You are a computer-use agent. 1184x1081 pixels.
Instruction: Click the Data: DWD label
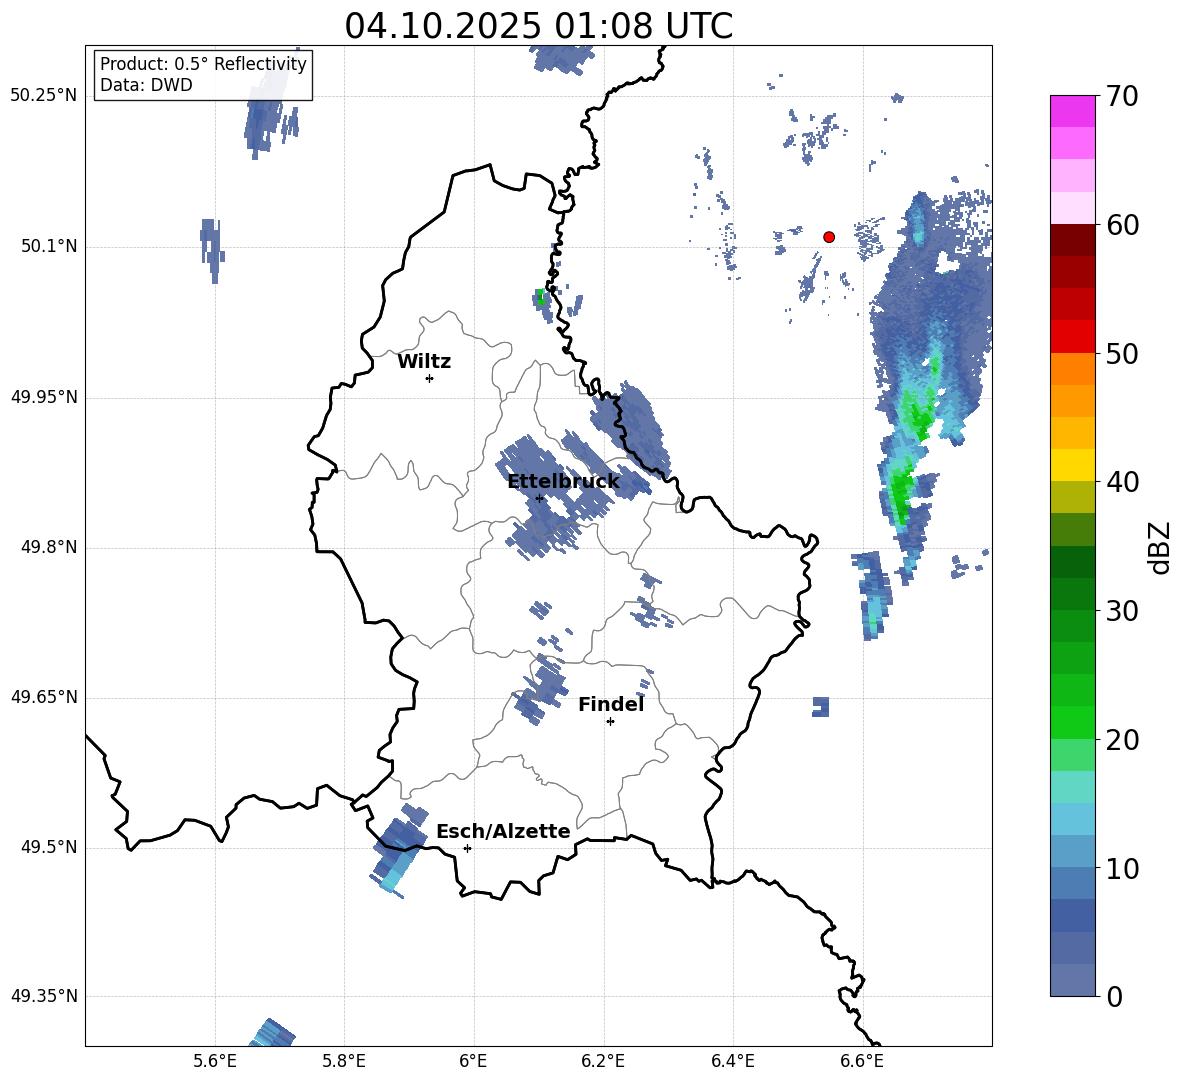tap(146, 85)
